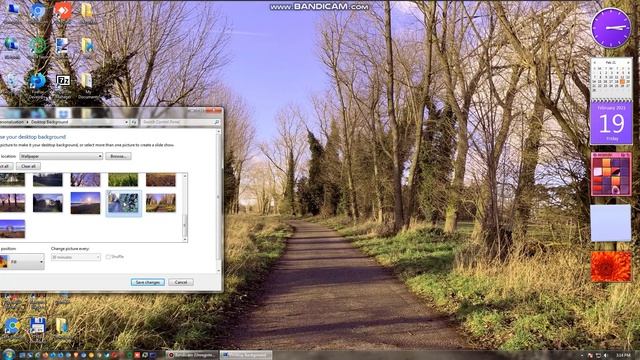Open the Picture location Wallpaper dropdown
This screenshot has height=360, width=640.
[x=61, y=156]
